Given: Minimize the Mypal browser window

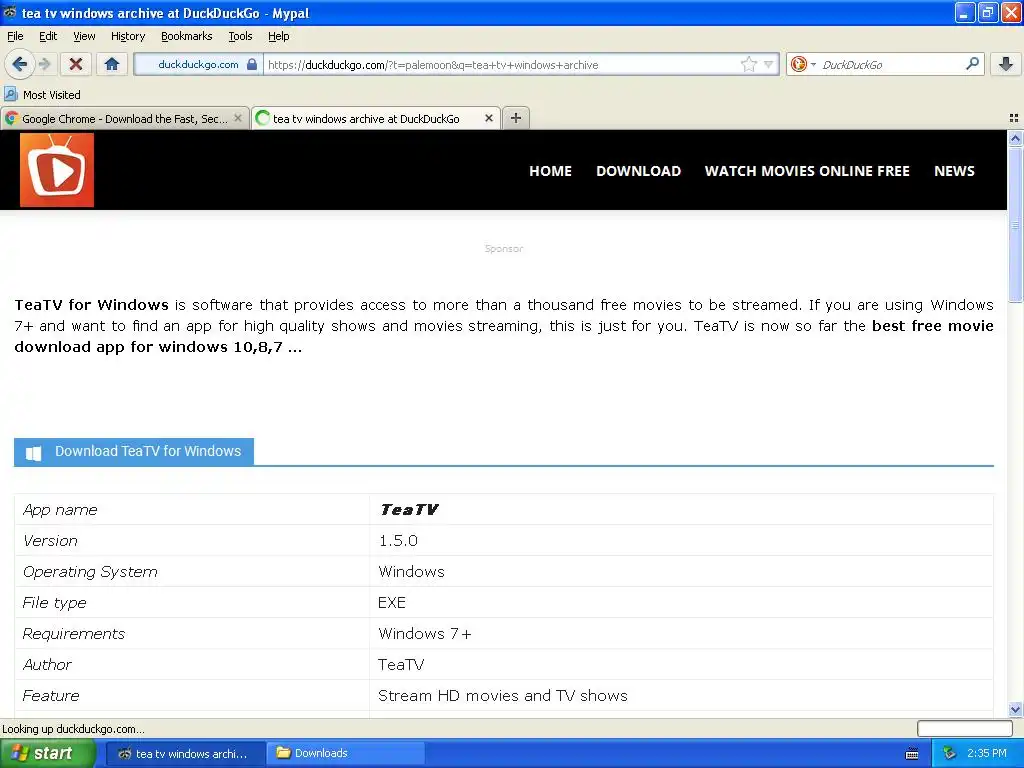Looking at the screenshot, I should coord(965,12).
